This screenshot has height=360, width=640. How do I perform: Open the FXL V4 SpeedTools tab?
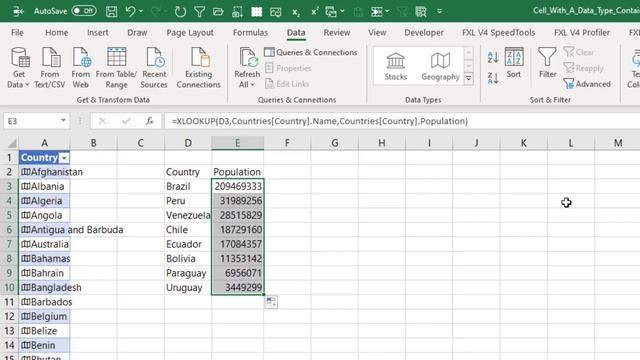498,33
